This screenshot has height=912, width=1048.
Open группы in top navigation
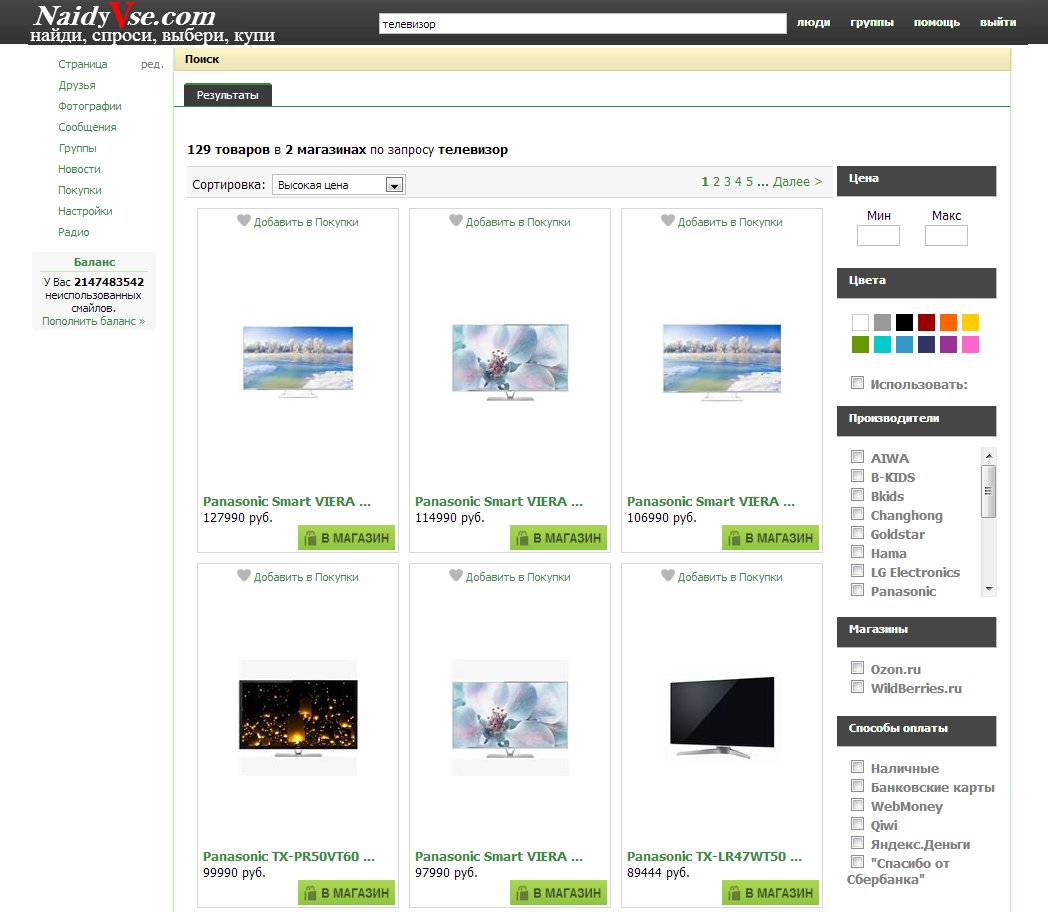click(x=872, y=22)
